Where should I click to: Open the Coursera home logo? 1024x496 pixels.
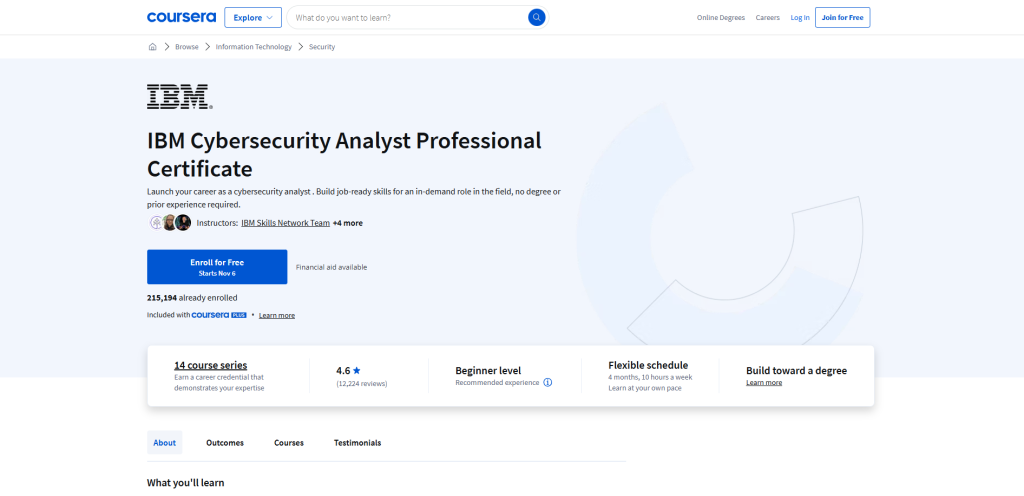click(181, 18)
